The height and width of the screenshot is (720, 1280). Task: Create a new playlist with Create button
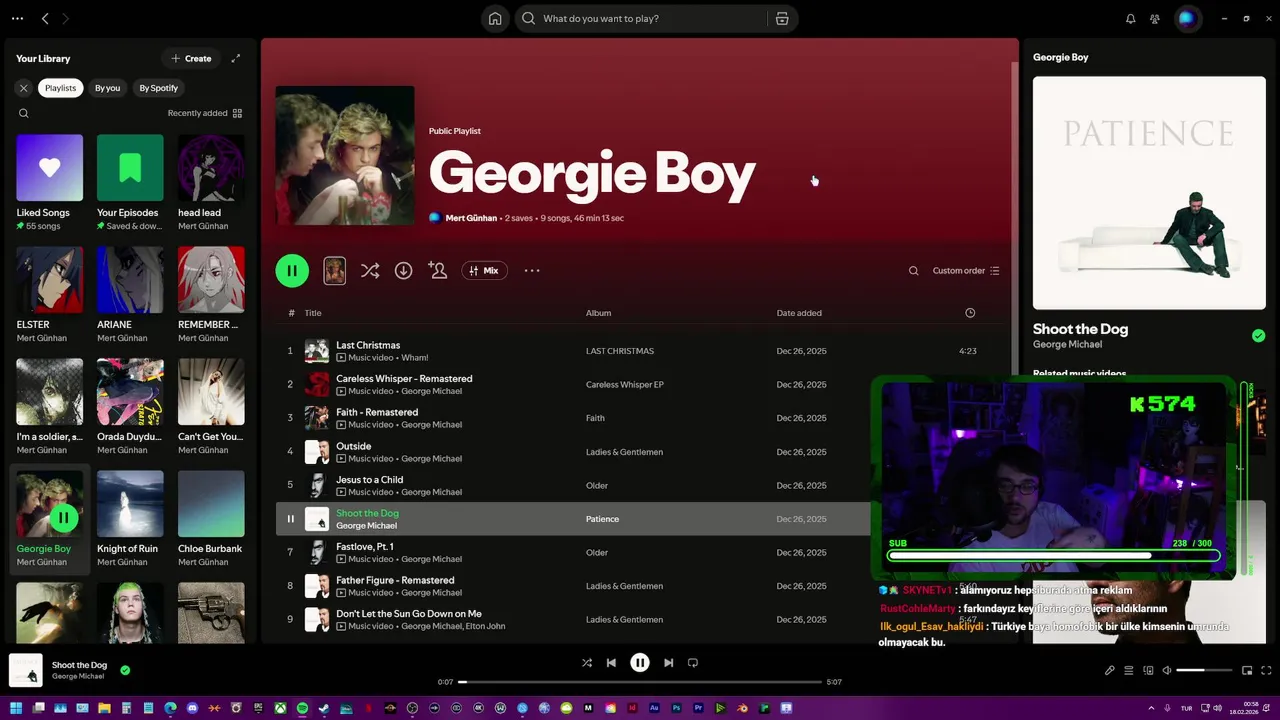pos(191,58)
